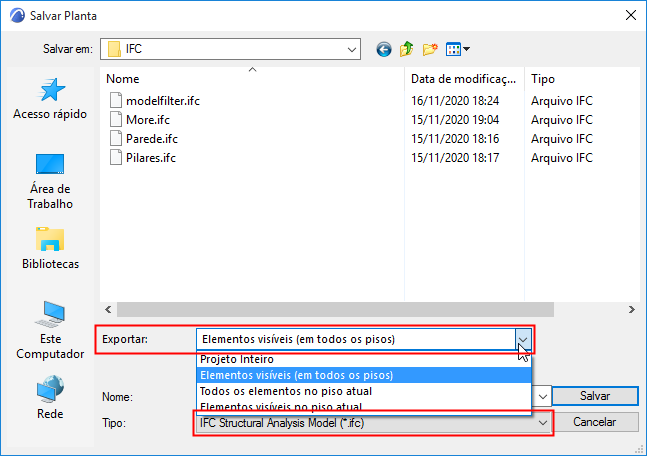Click the horizontal scrollbar thumb
The height and width of the screenshot is (456, 647).
[335, 310]
